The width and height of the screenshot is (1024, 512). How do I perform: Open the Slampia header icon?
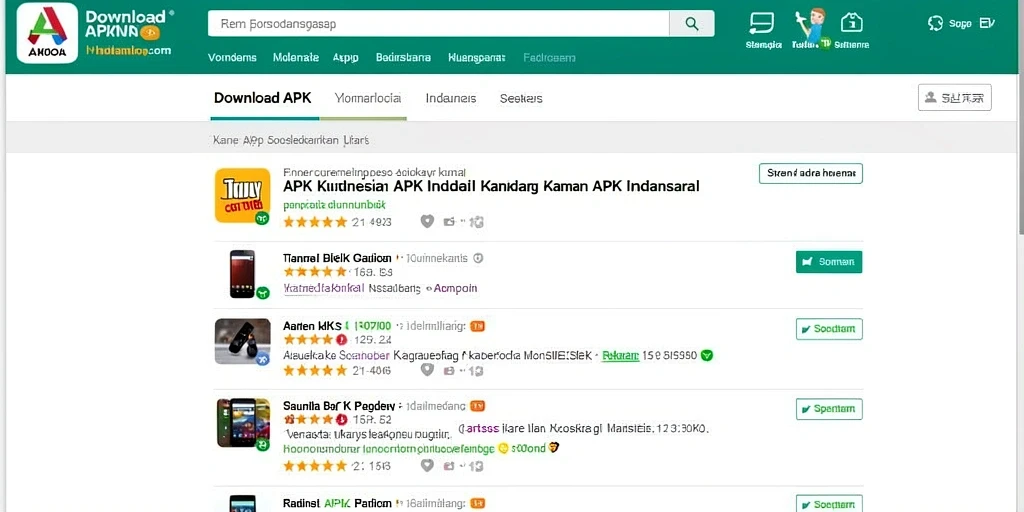pos(763,30)
